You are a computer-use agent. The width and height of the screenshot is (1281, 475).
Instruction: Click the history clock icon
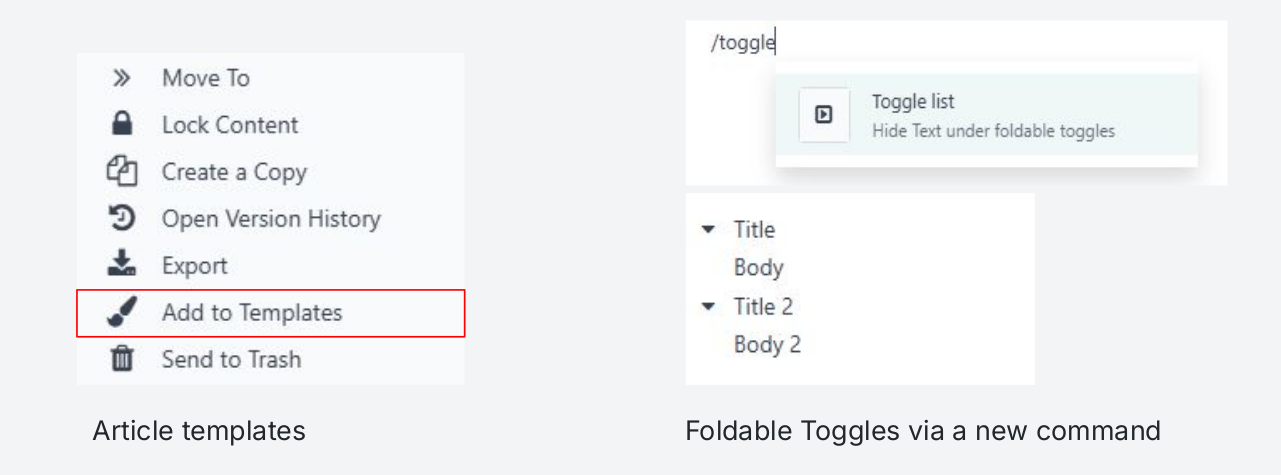pyautogui.click(x=121, y=218)
